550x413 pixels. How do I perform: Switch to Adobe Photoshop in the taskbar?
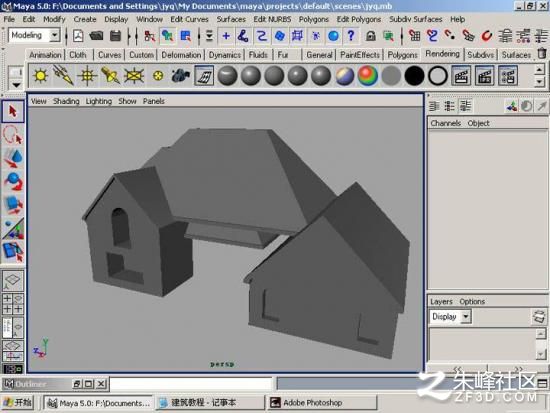point(322,403)
